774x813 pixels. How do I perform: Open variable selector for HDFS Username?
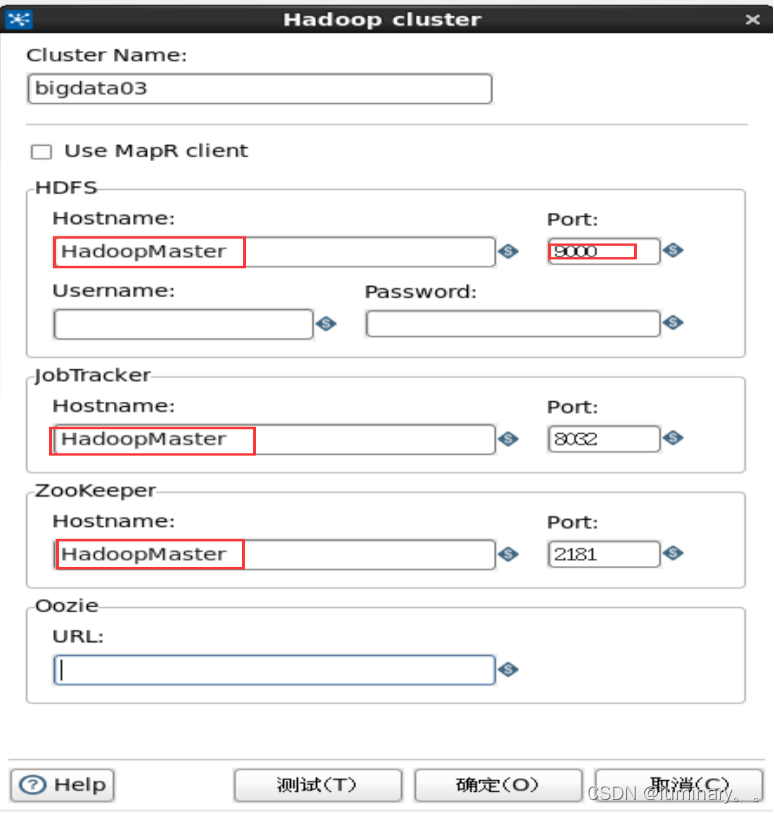[x=326, y=323]
